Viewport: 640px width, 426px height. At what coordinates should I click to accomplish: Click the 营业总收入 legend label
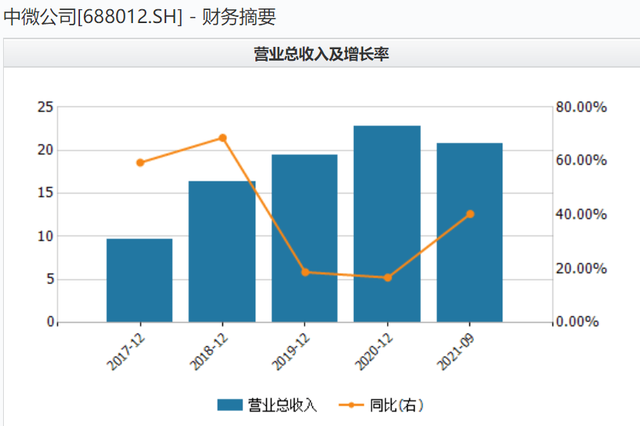282,405
